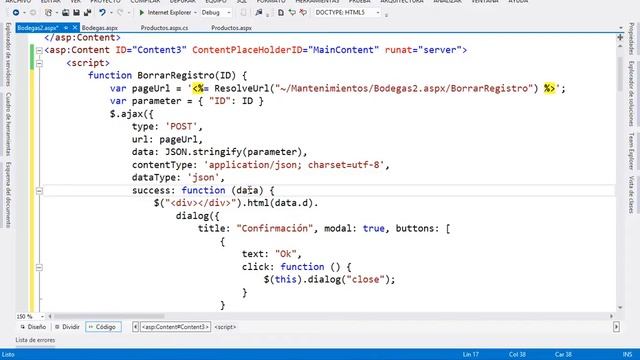Open Cuadro de herramientas side tab

pos(8,124)
